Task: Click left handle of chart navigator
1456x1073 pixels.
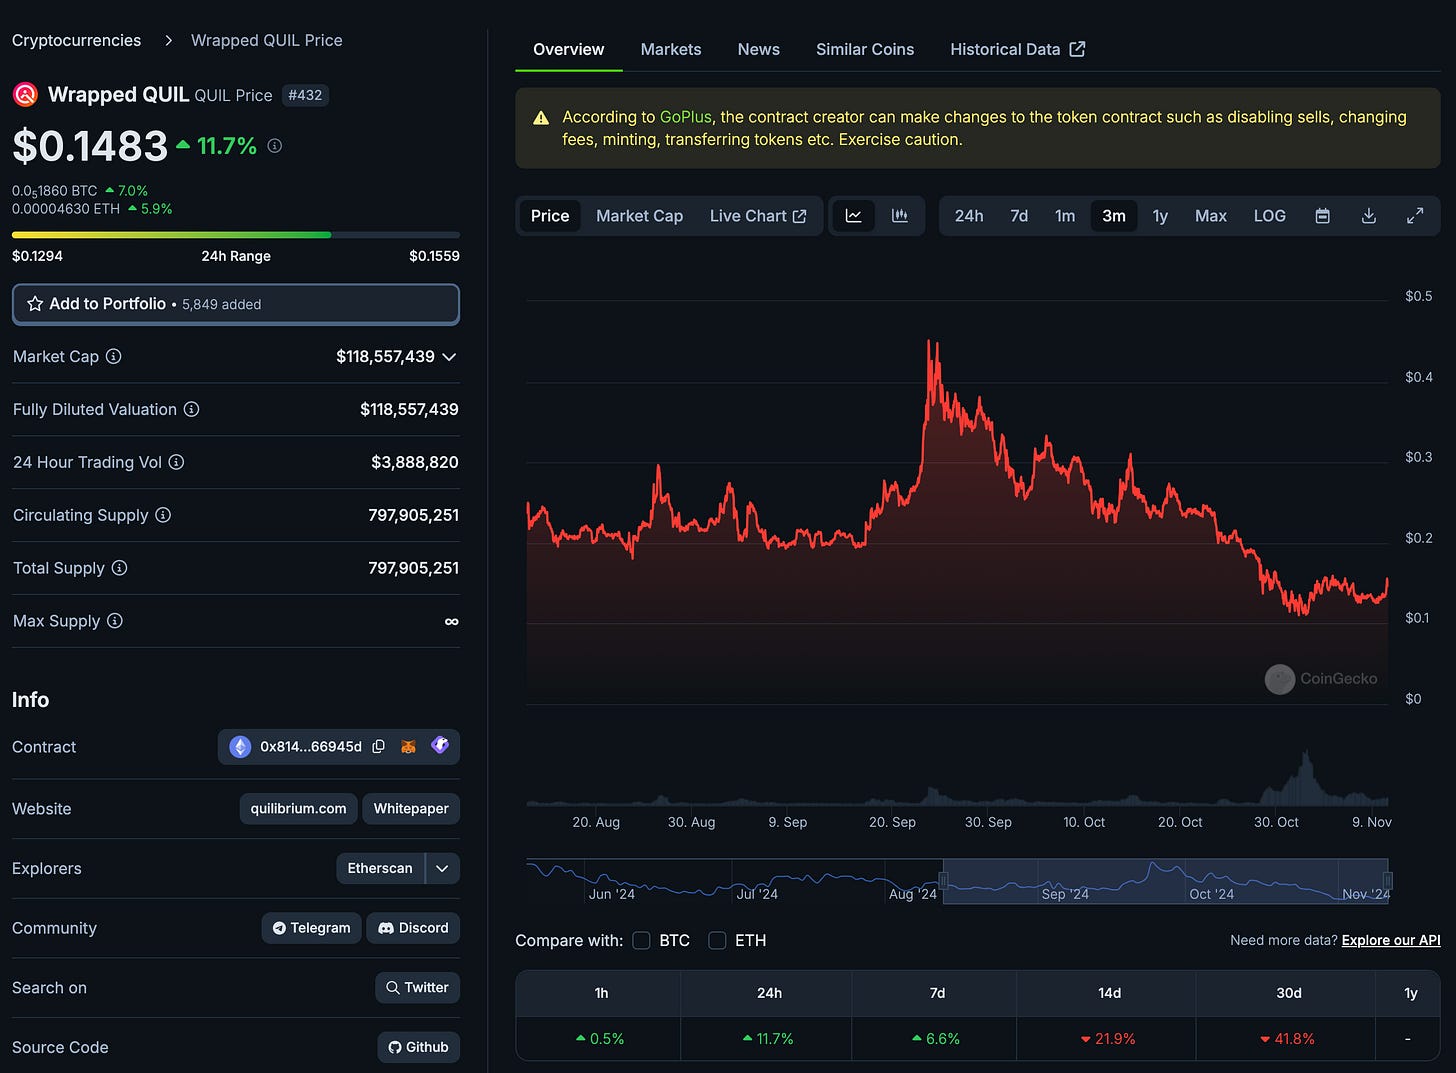Action: click(x=943, y=881)
